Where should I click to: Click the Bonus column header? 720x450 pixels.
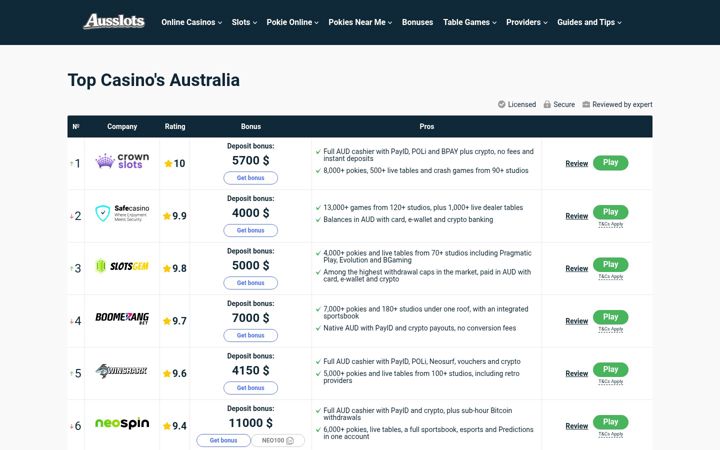tap(251, 126)
